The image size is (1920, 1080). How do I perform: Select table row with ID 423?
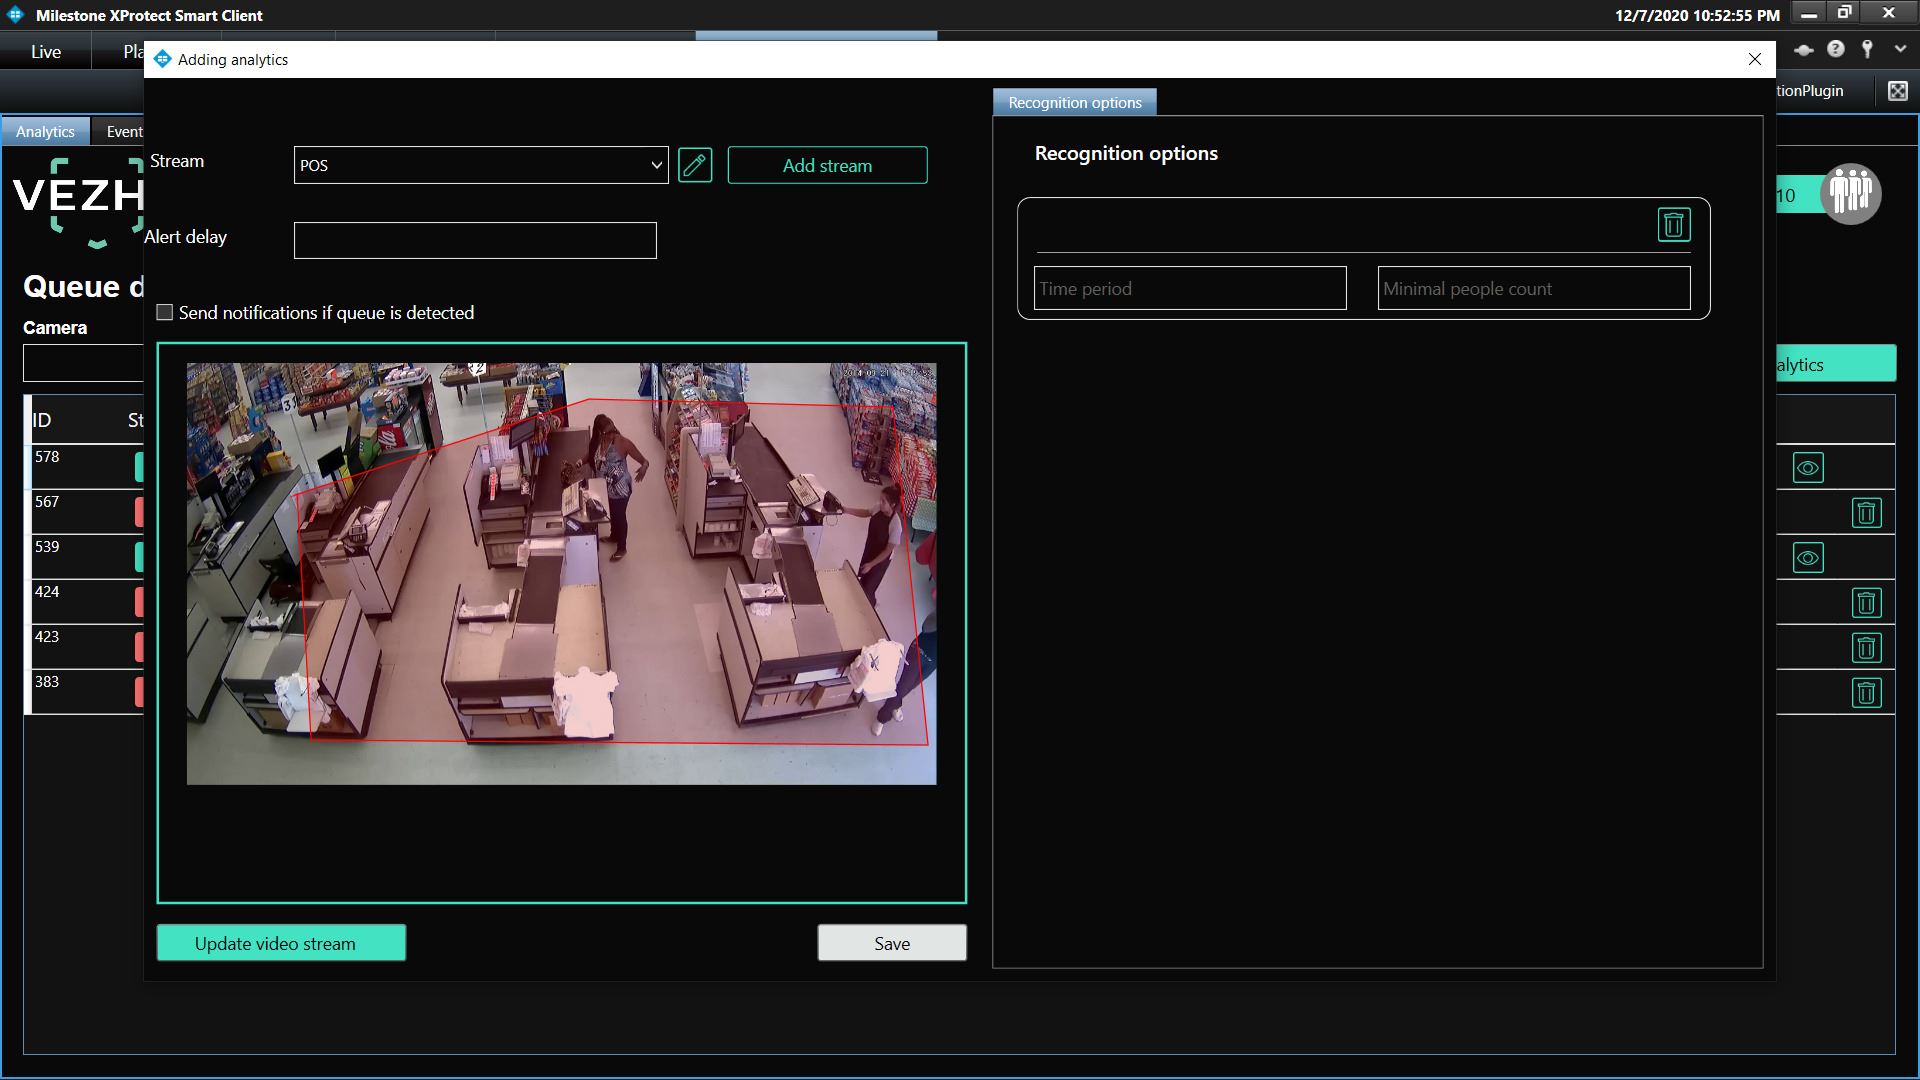(85, 647)
